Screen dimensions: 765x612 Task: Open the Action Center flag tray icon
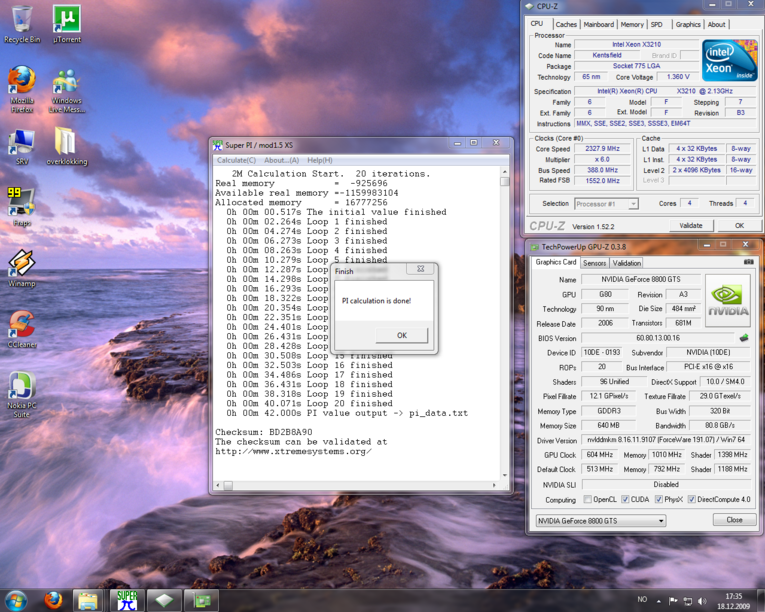click(673, 601)
